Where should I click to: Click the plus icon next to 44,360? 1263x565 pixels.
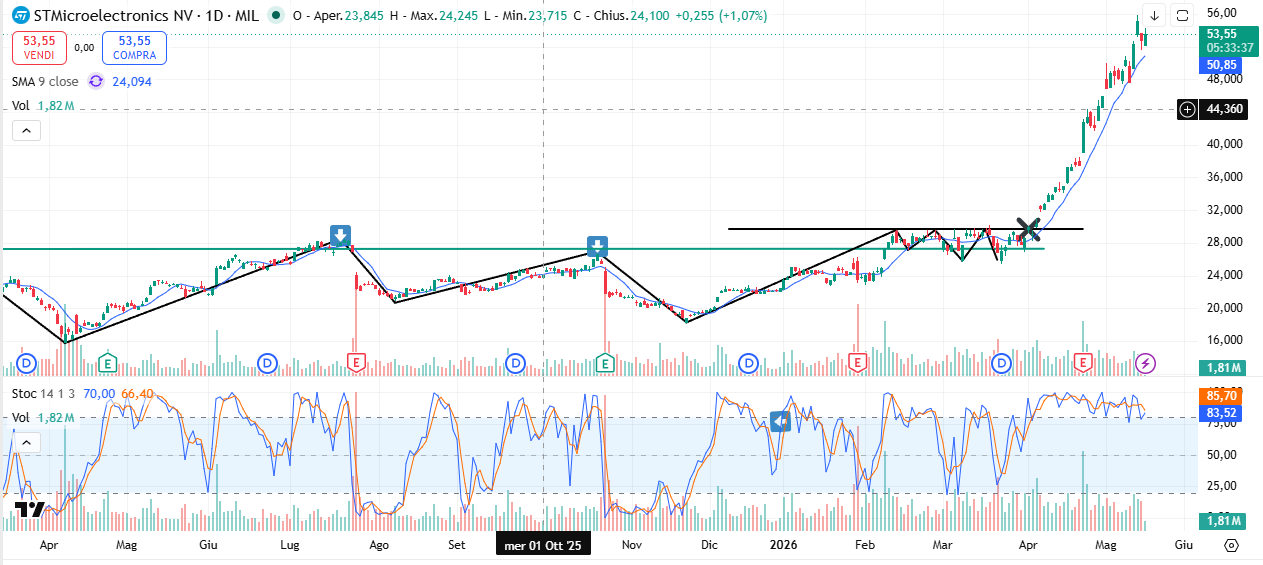click(x=1187, y=109)
